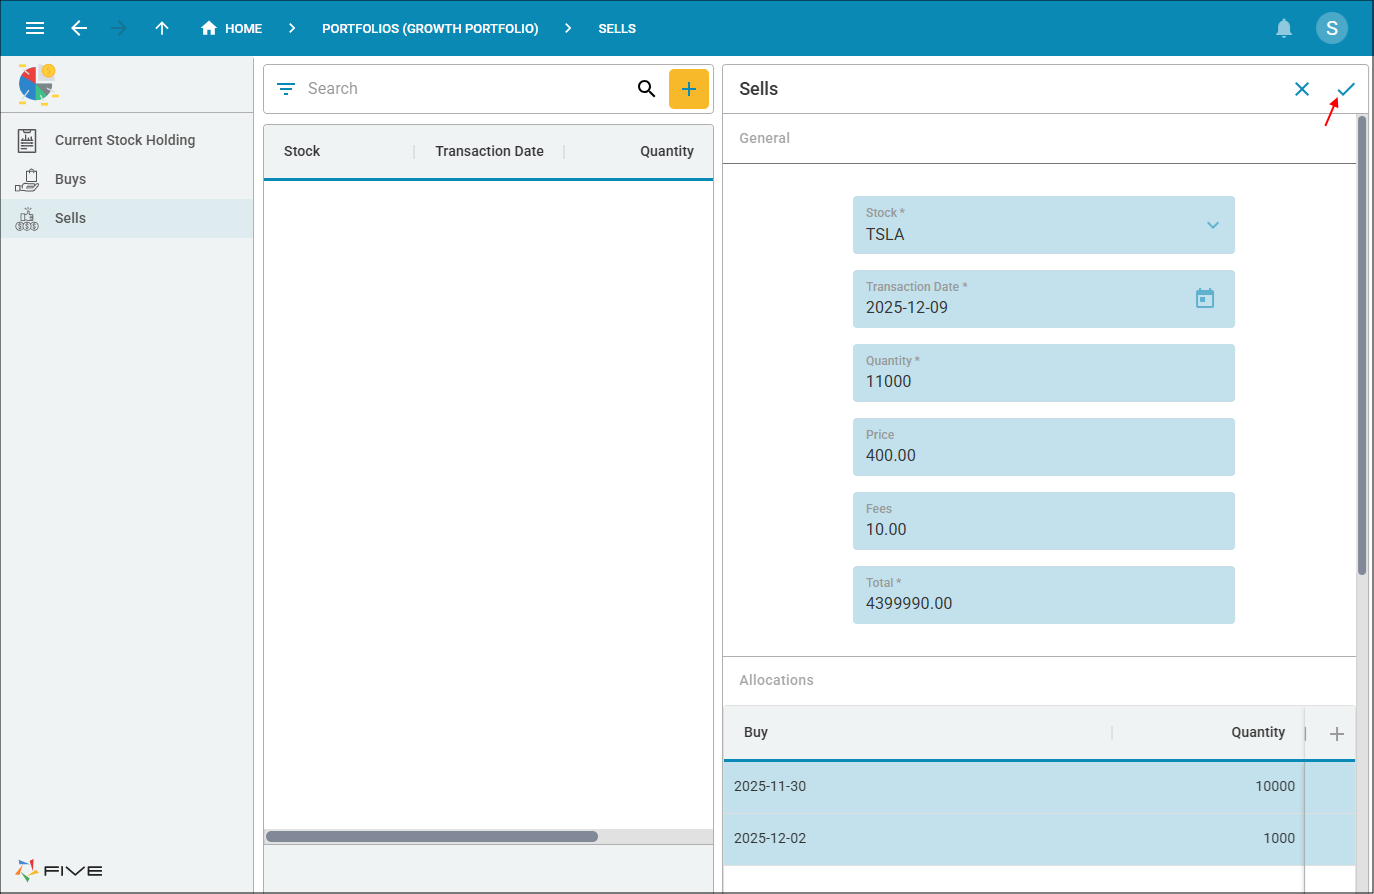Save the Sells form with checkmark
This screenshot has width=1374, height=894.
coord(1346,89)
